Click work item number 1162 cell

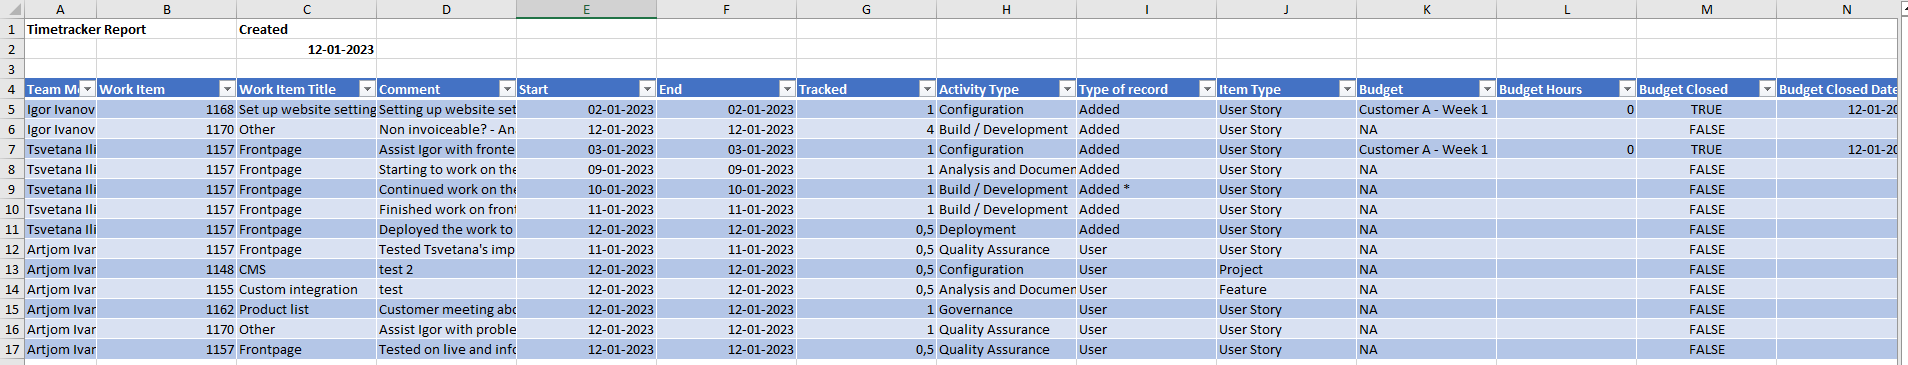click(x=166, y=309)
